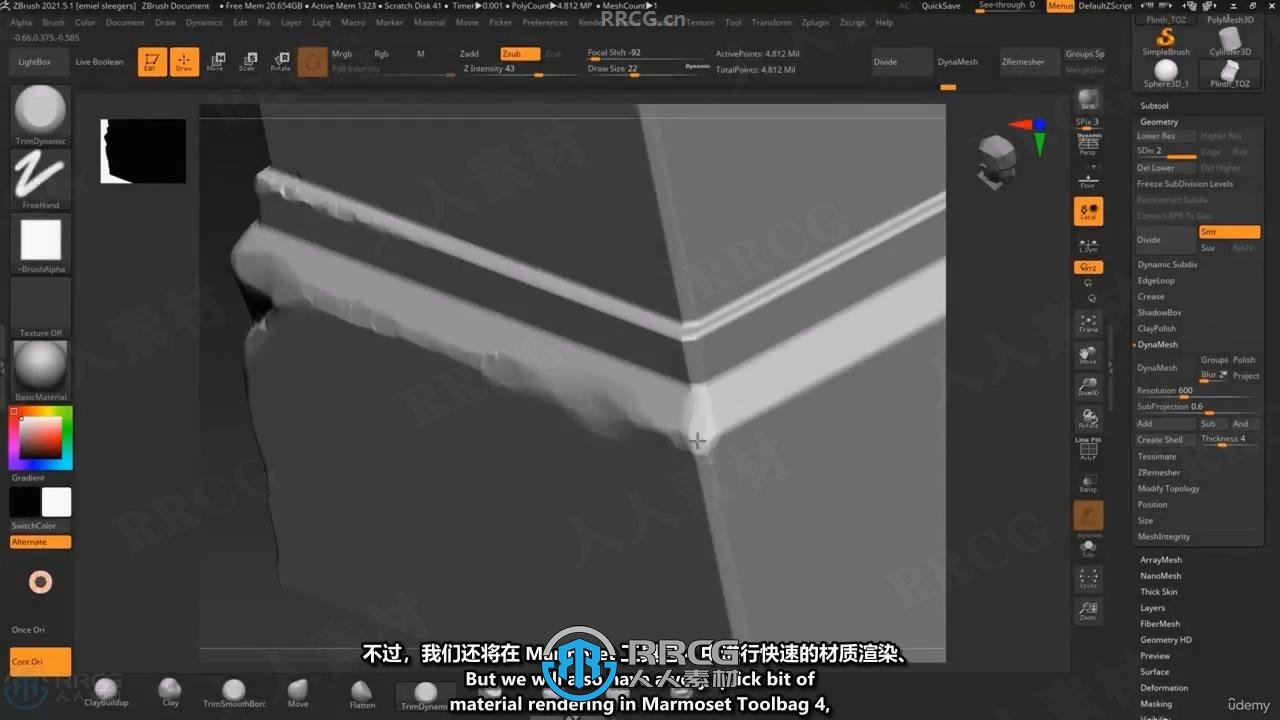
Task: Select the SimpleBrush tool thumbnail
Action: tap(1166, 41)
